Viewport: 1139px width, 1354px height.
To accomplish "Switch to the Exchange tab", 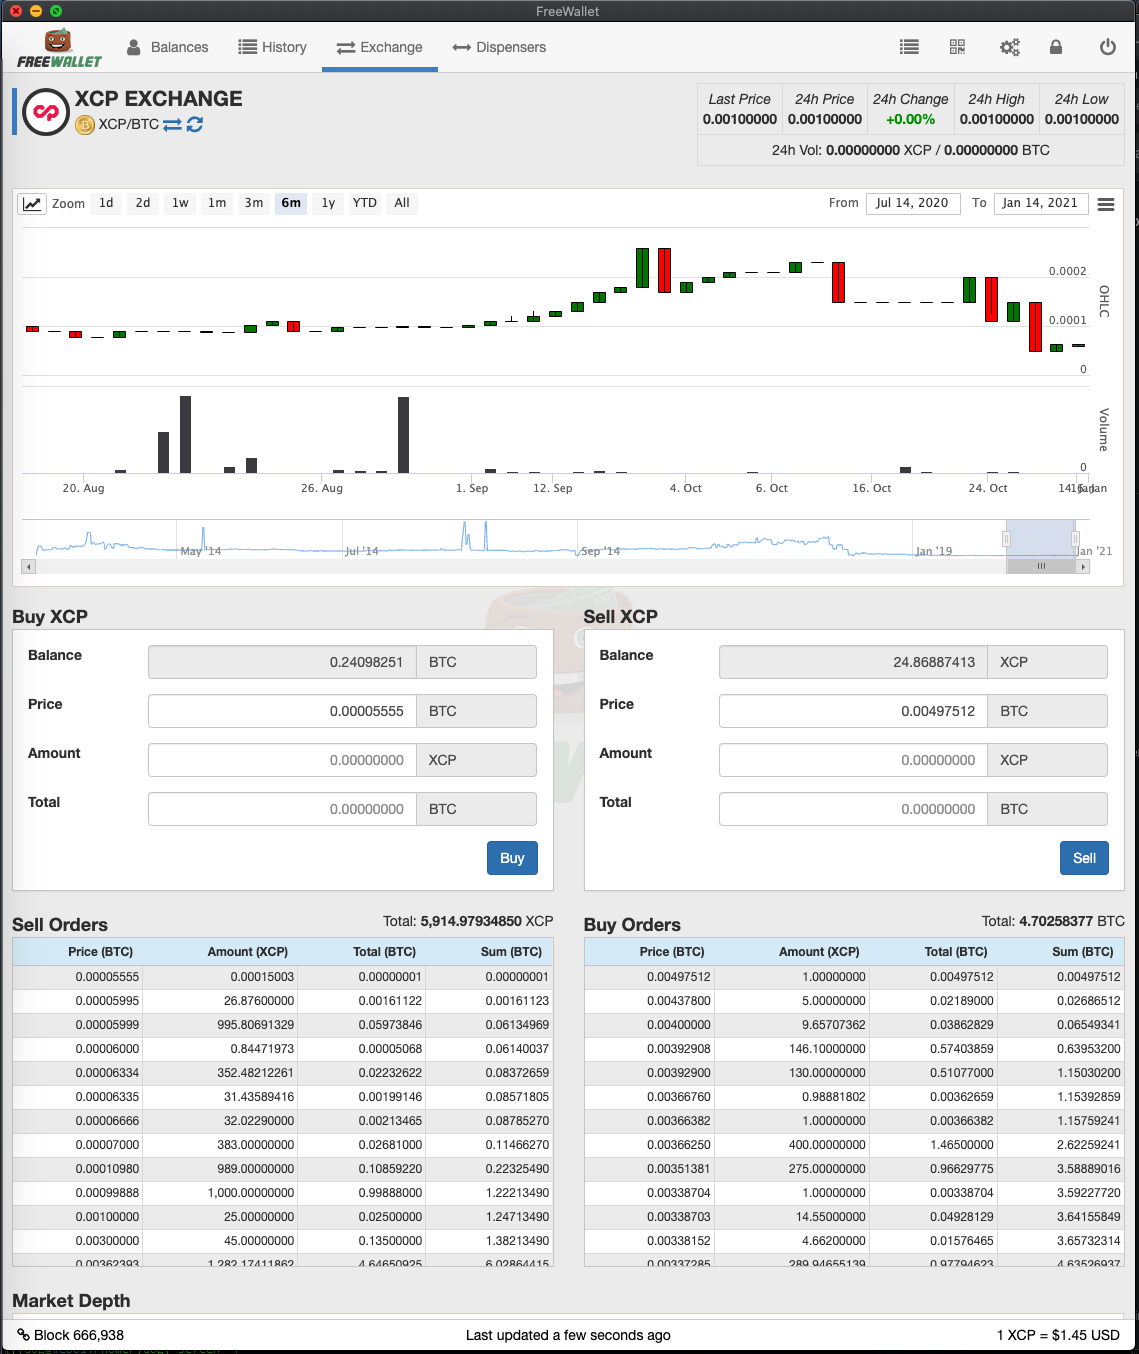I will (380, 47).
